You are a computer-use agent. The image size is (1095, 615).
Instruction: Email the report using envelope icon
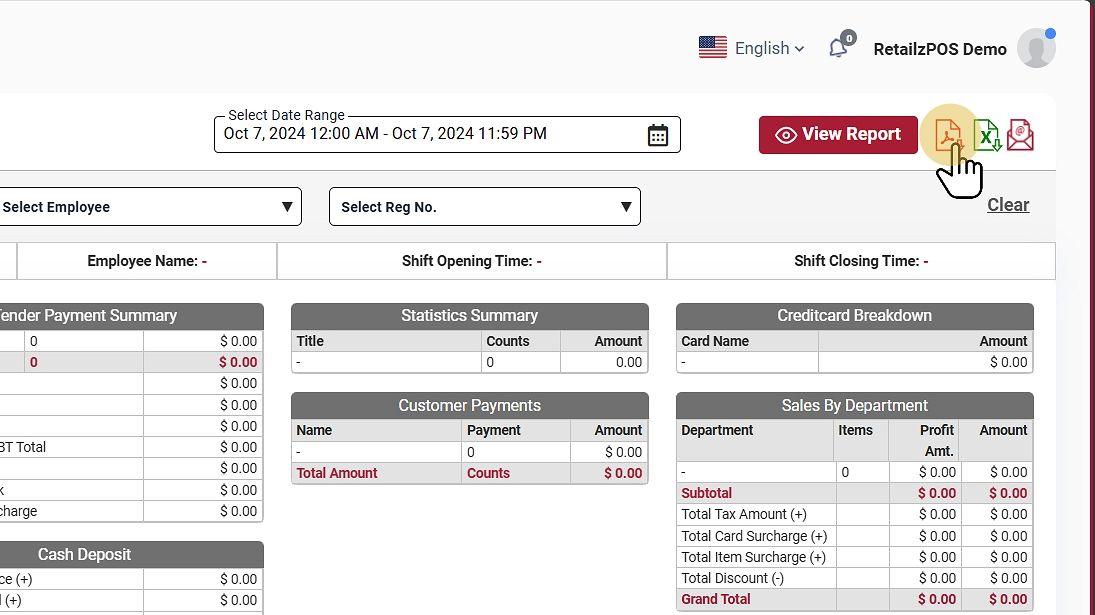point(1020,135)
